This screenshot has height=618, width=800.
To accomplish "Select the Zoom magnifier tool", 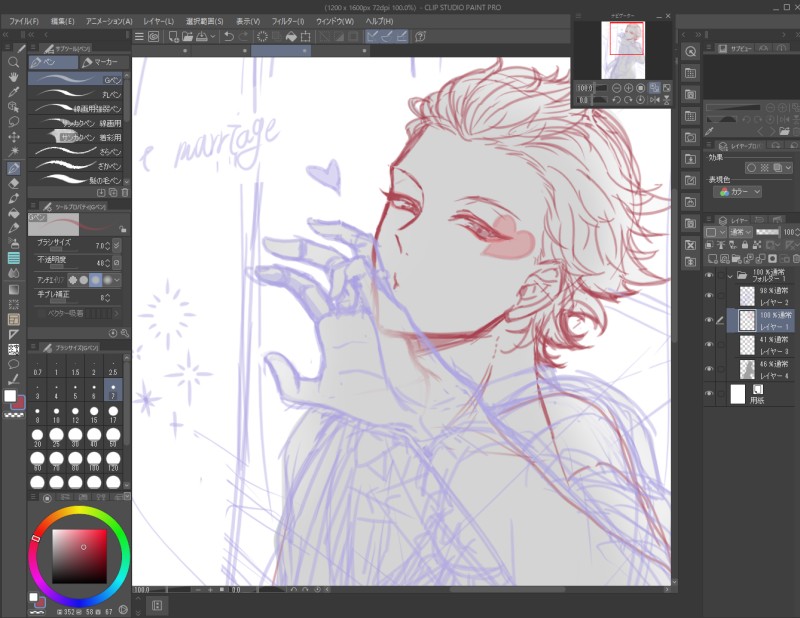I will pyautogui.click(x=14, y=62).
